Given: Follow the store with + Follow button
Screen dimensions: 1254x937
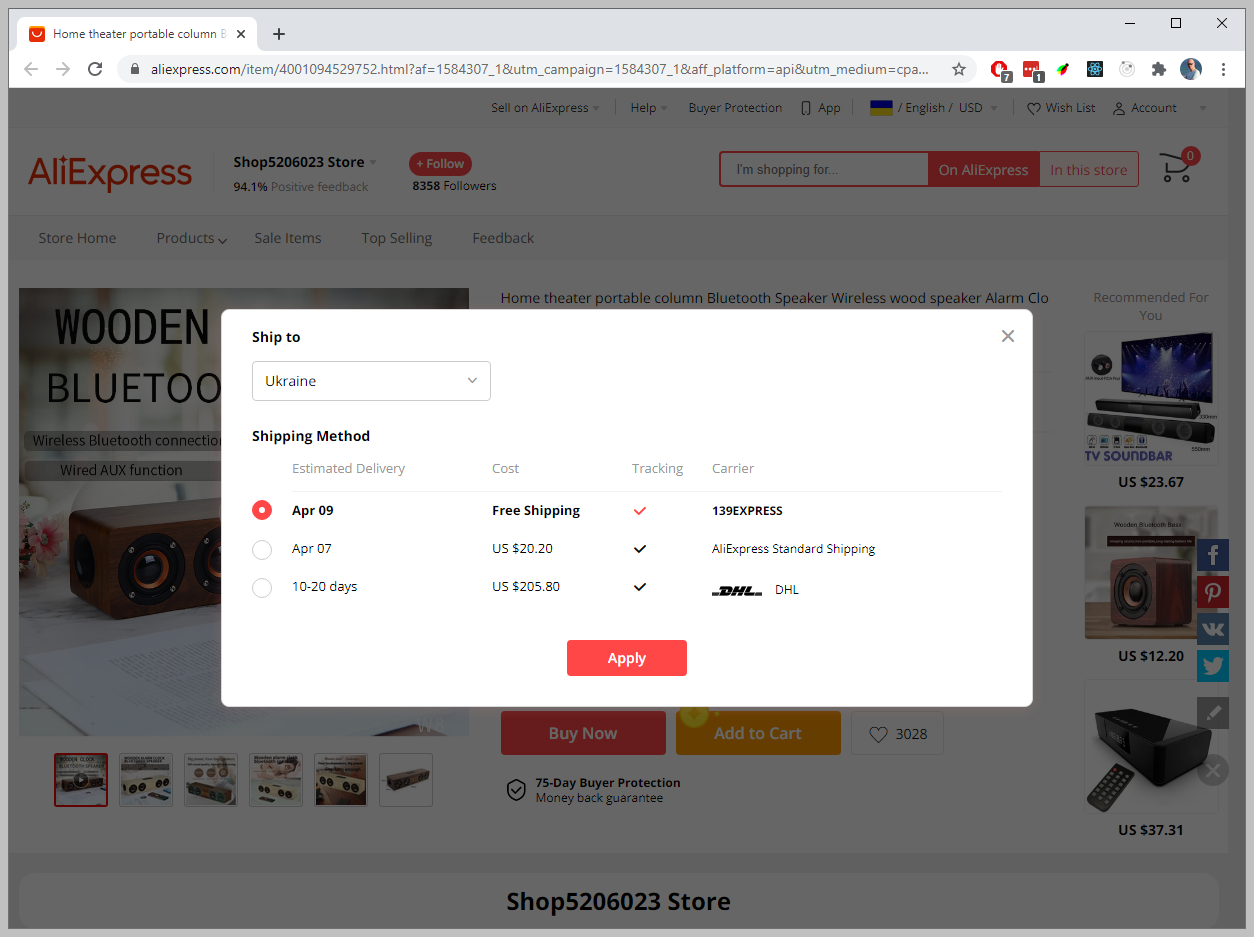Looking at the screenshot, I should 440,164.
